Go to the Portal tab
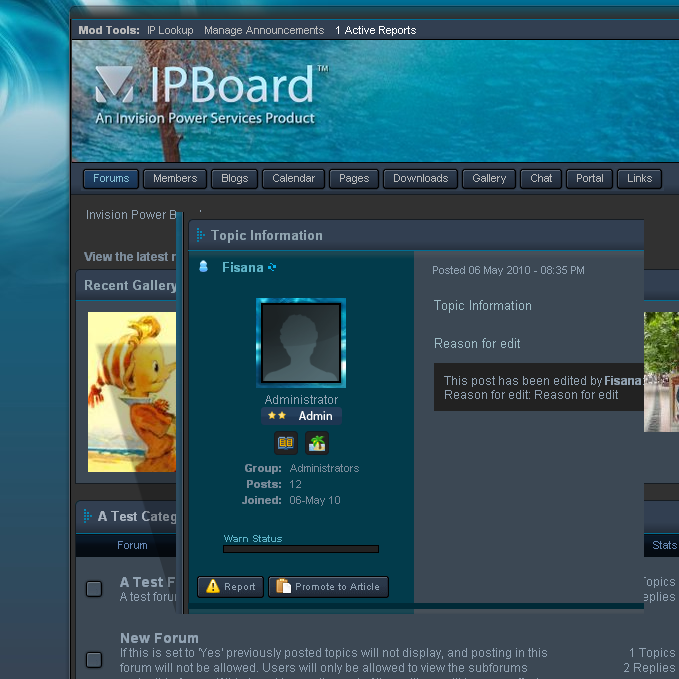Image resolution: width=679 pixels, height=679 pixels. [589, 178]
